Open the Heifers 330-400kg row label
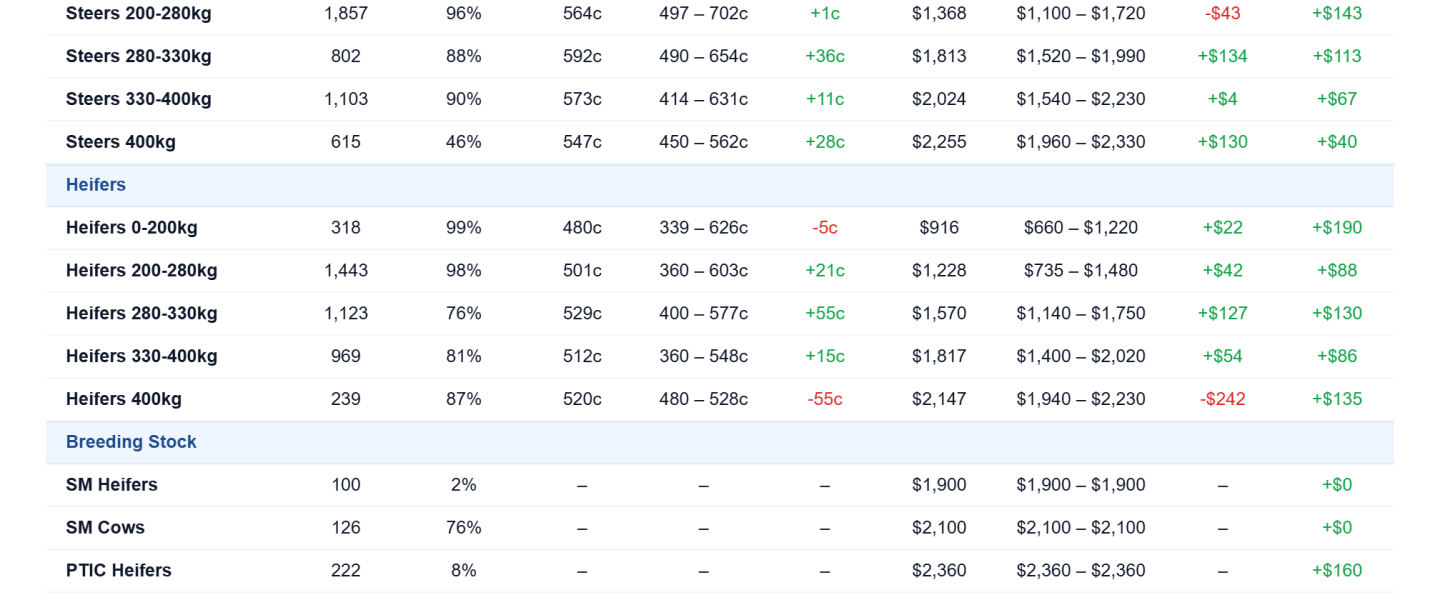 pyautogui.click(x=142, y=357)
